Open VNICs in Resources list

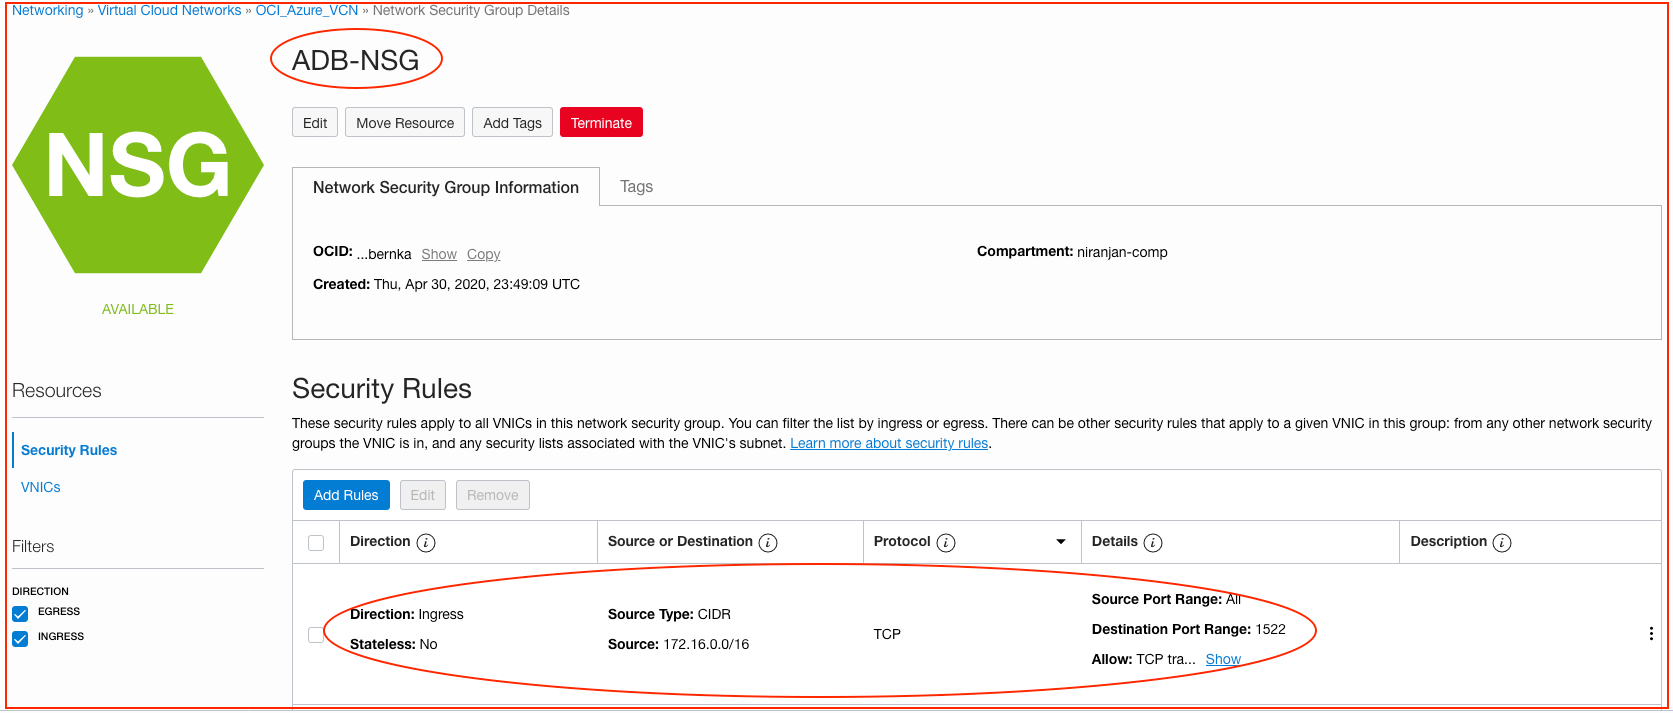point(41,487)
